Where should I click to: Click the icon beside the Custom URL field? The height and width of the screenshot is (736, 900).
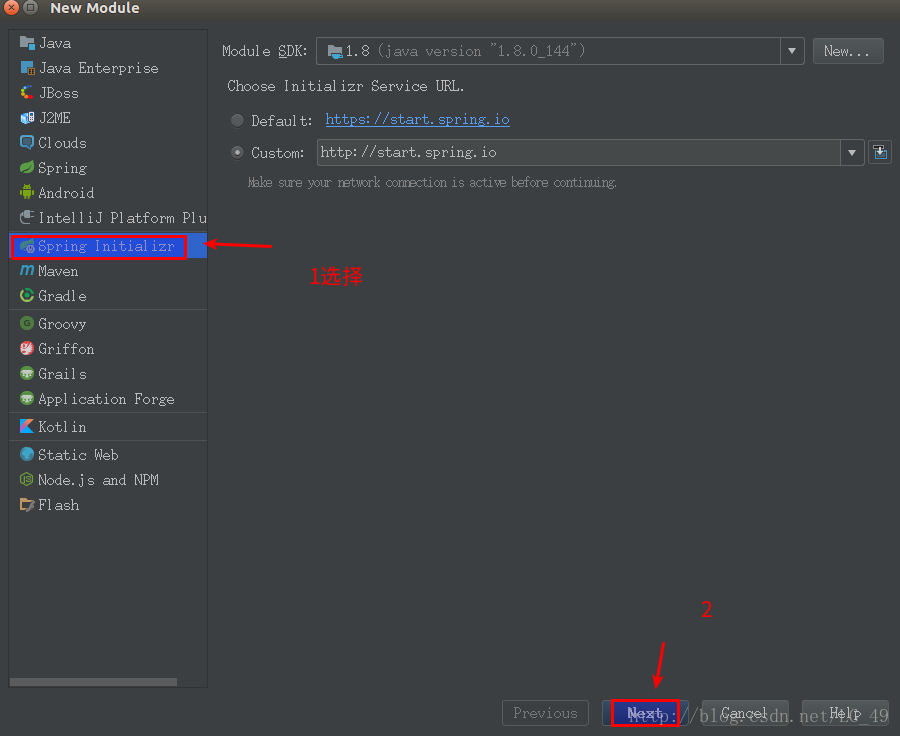click(880, 152)
